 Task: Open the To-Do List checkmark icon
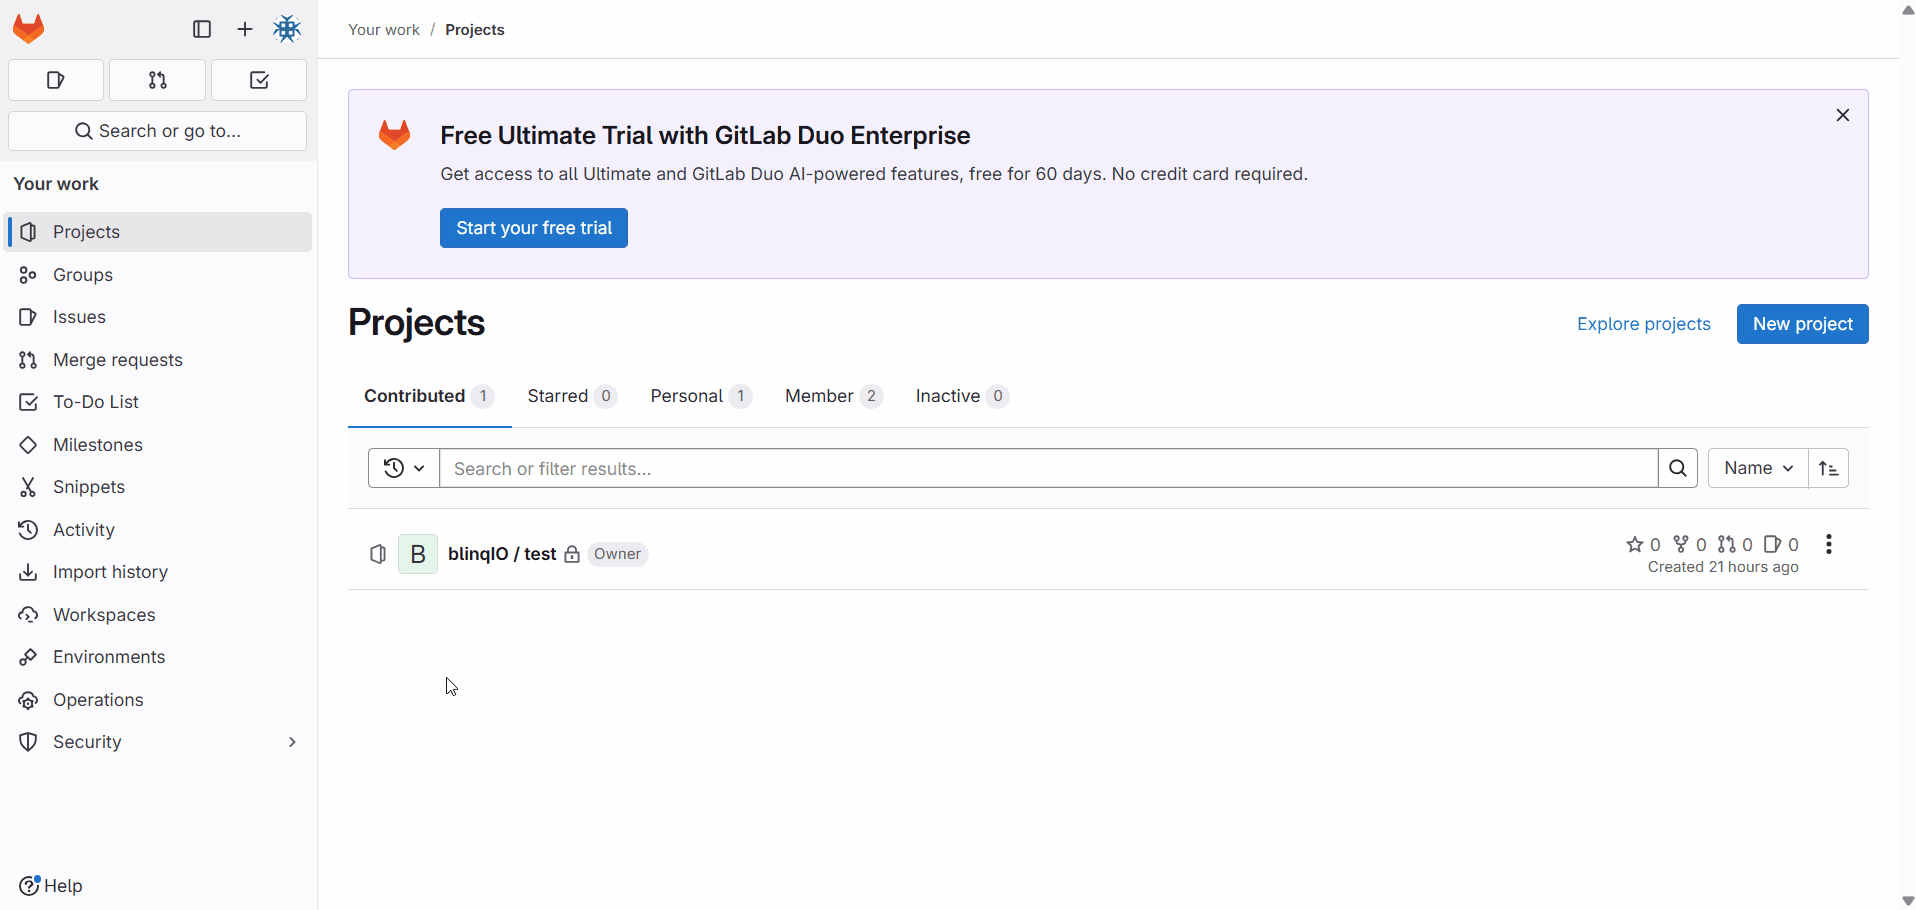[x=257, y=80]
